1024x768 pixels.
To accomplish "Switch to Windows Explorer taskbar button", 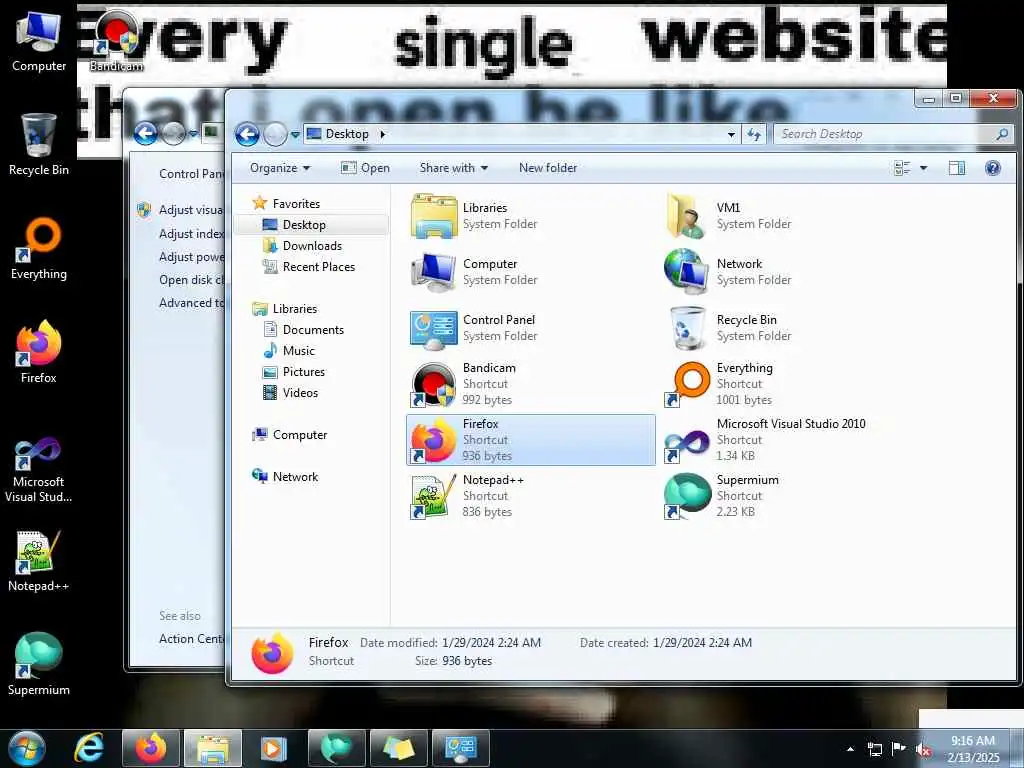I will point(212,748).
